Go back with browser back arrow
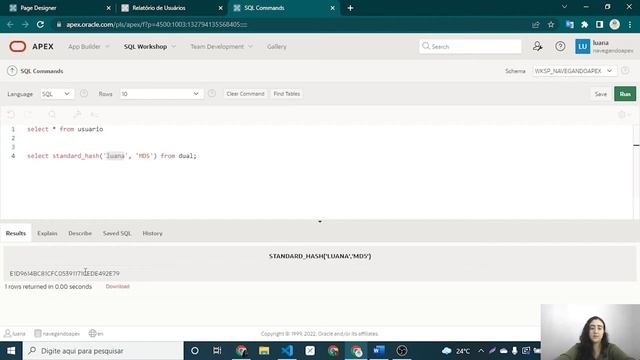The height and width of the screenshot is (360, 640). [10, 24]
